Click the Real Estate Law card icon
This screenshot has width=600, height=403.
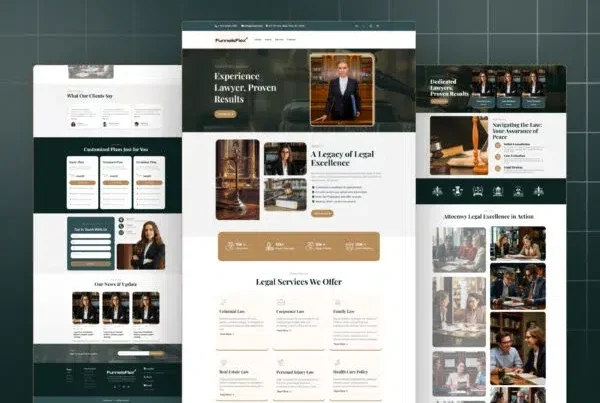[223, 362]
